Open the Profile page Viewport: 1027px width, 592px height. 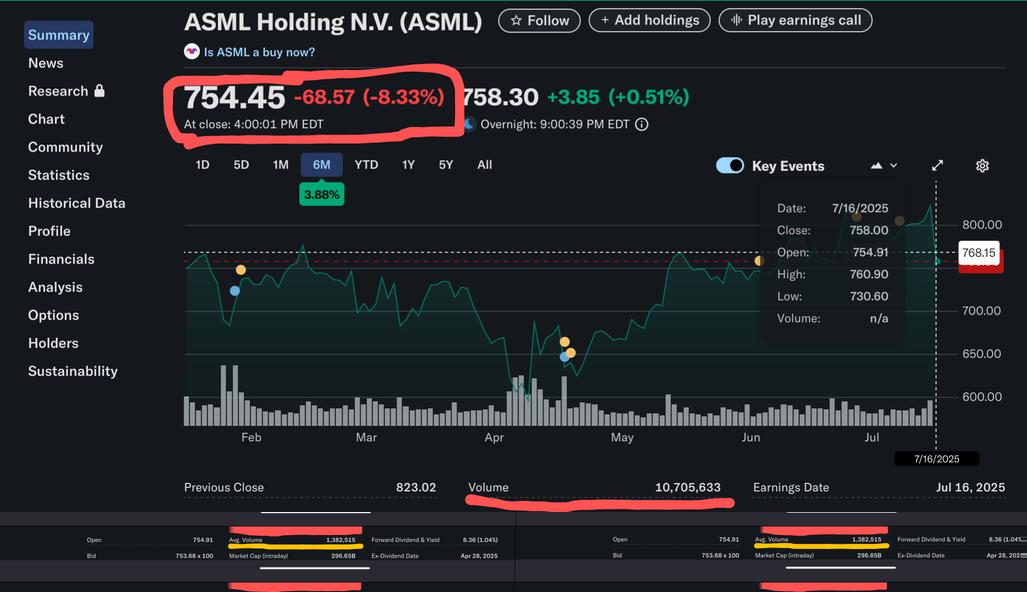coord(49,231)
